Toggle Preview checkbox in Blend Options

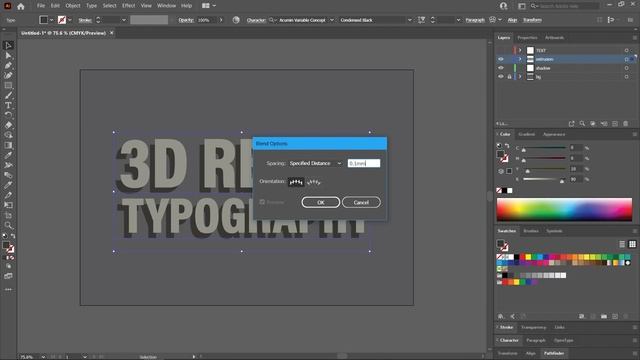pos(262,202)
